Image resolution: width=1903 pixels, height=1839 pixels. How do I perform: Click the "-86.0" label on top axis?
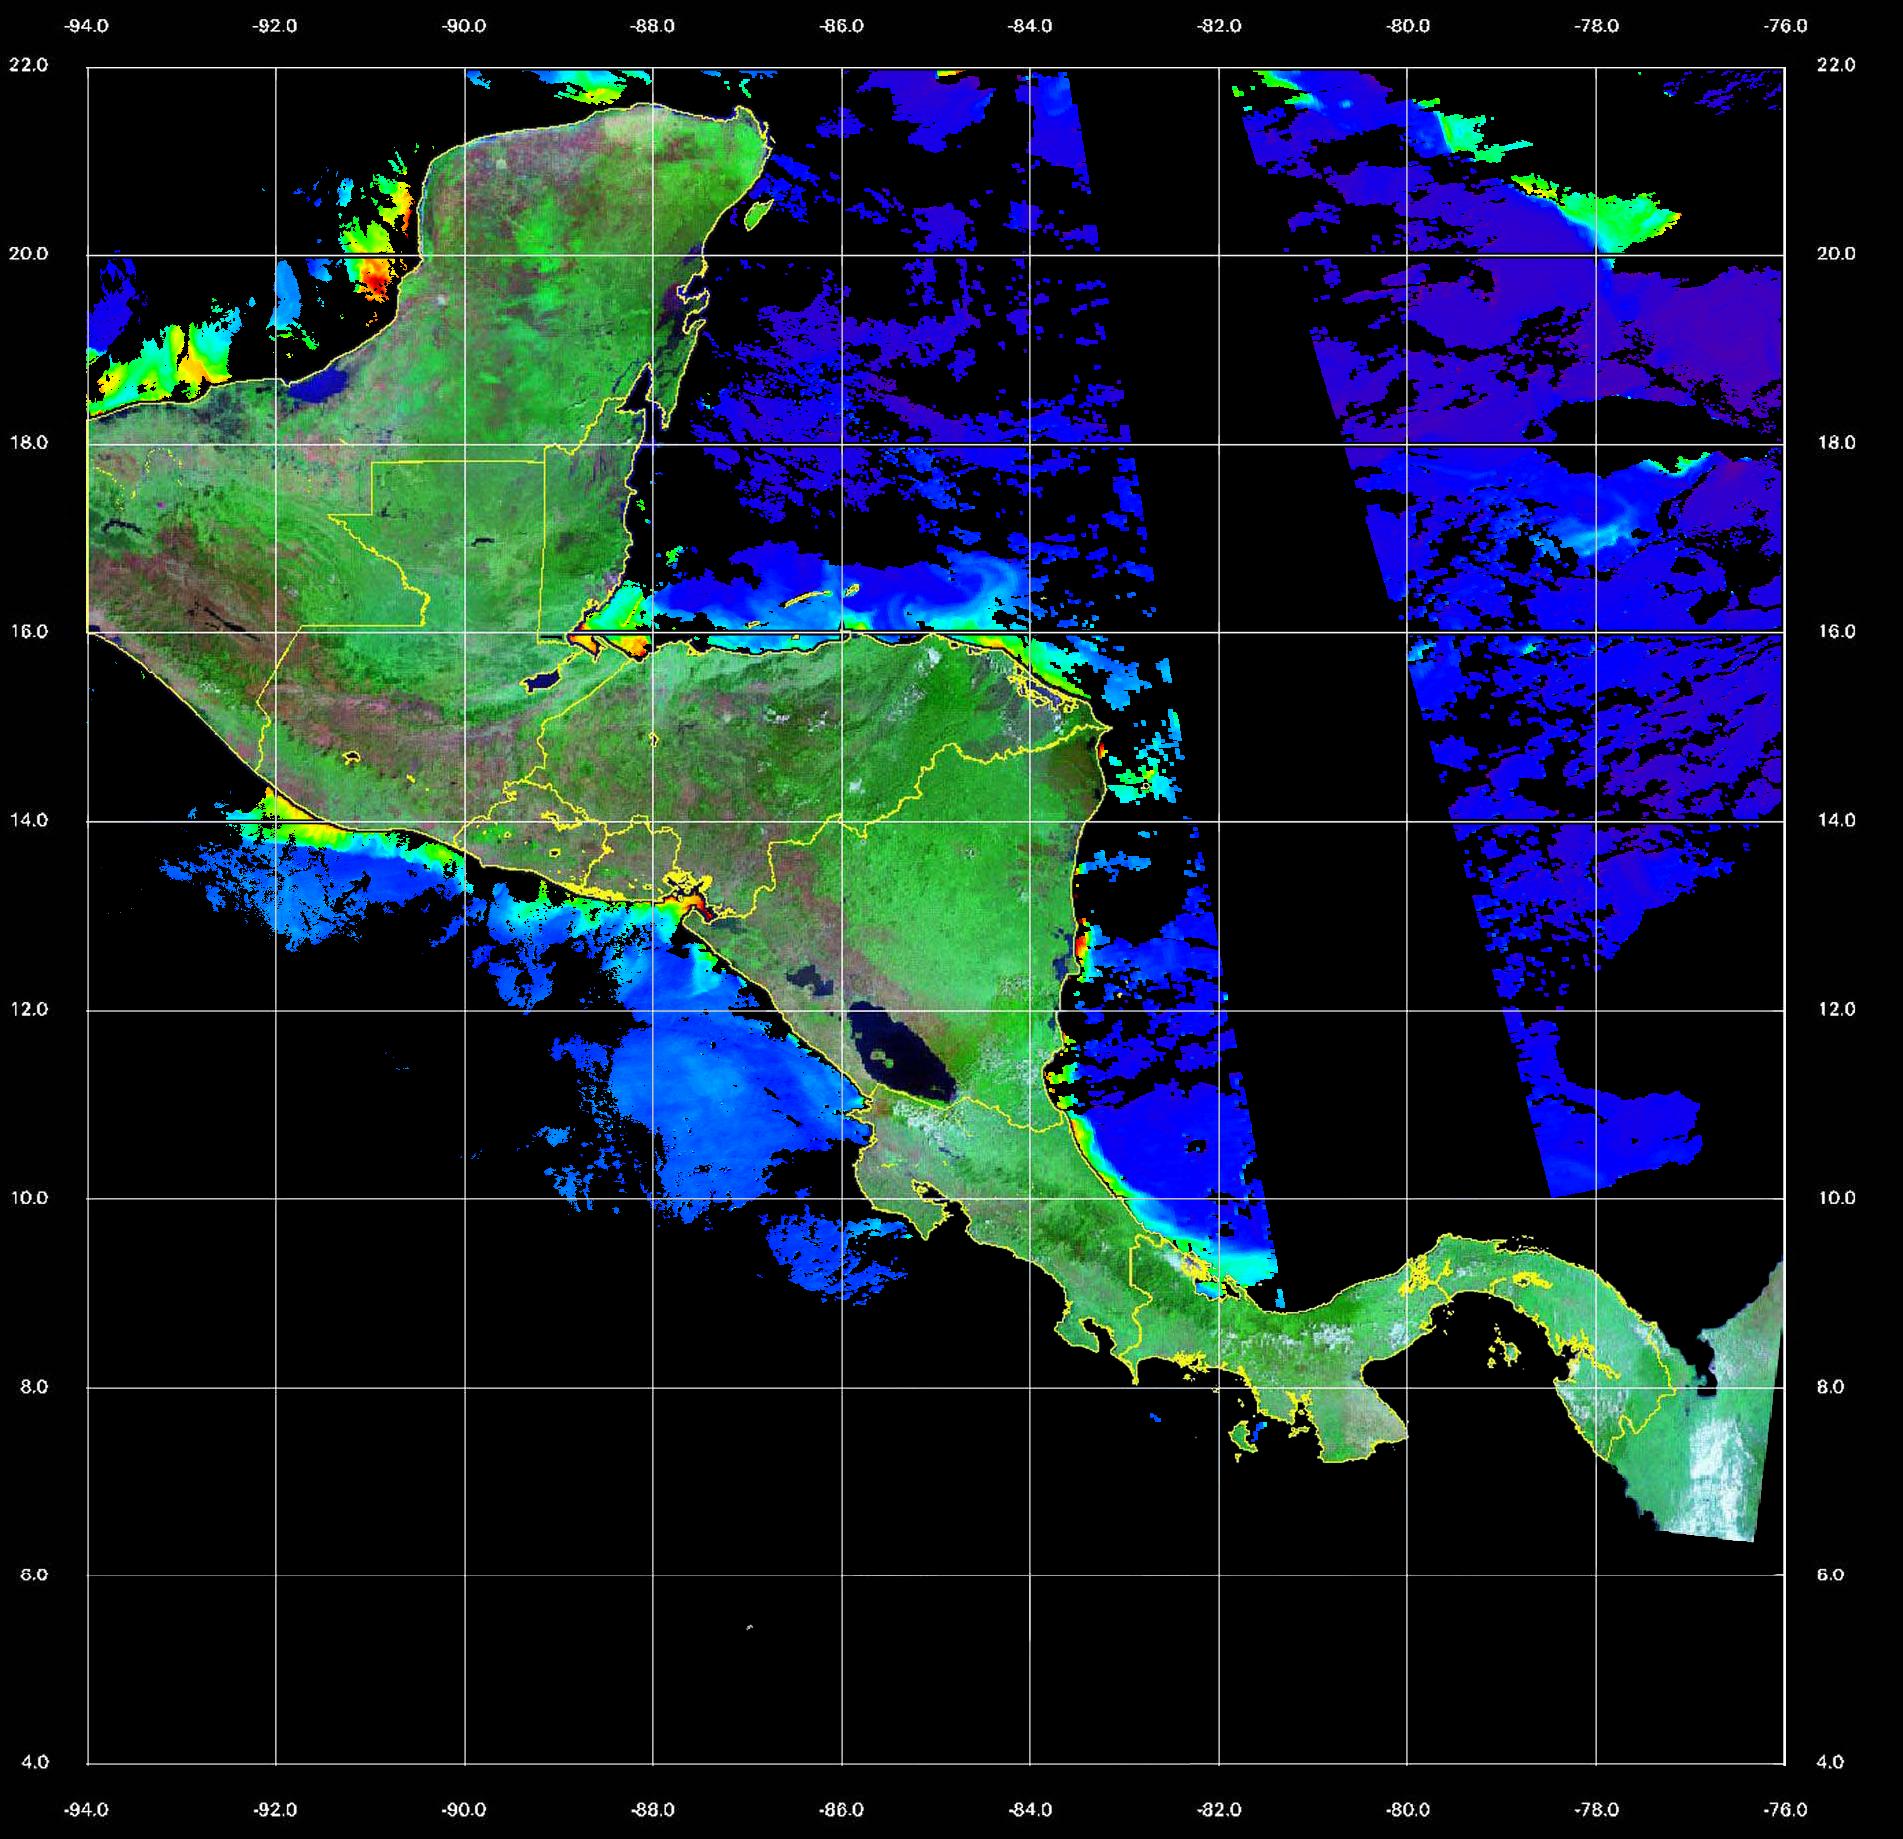(x=841, y=26)
